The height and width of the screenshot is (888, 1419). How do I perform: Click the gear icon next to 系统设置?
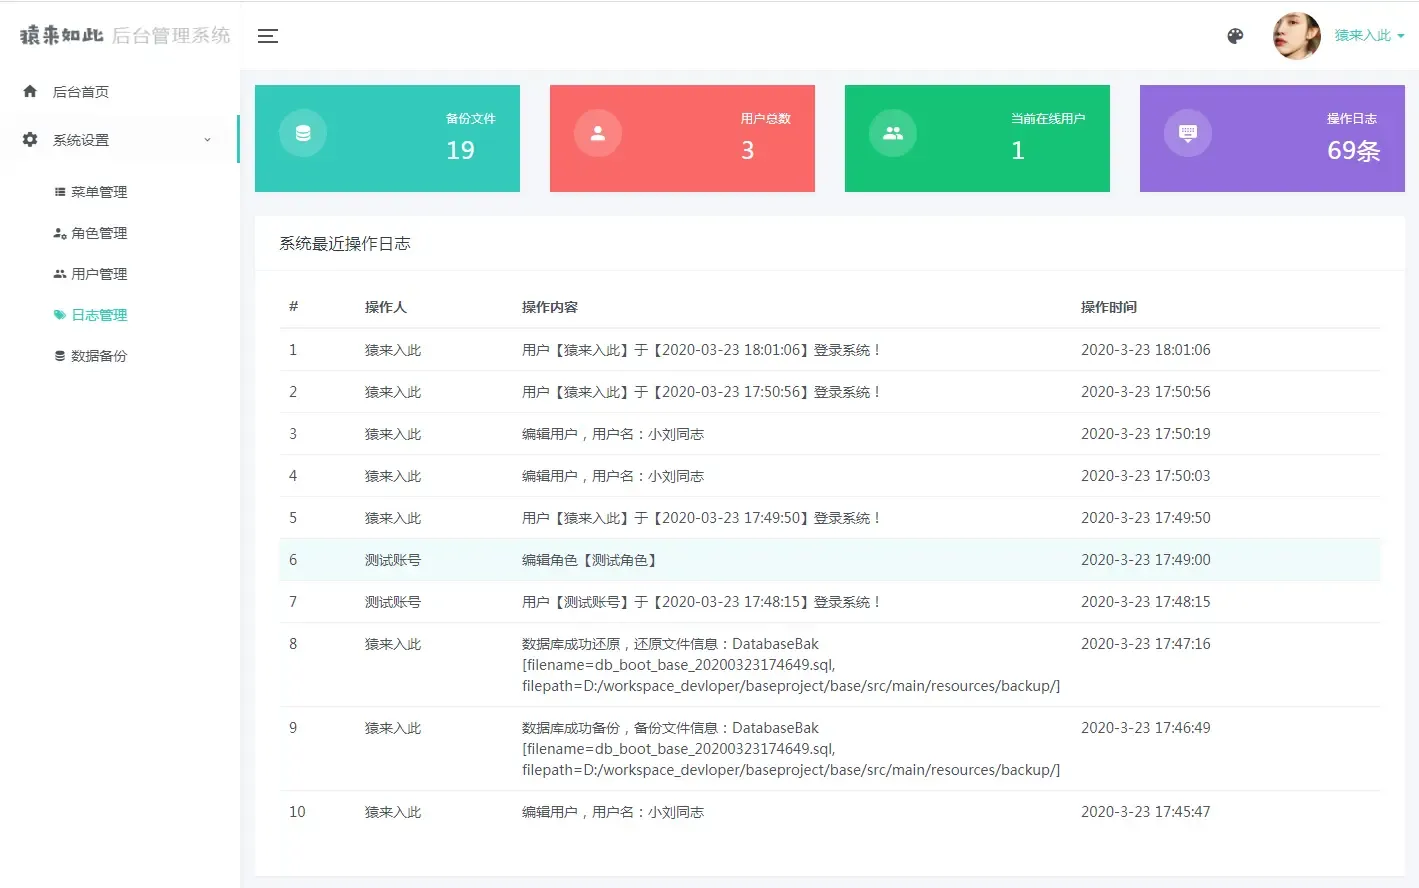(28, 140)
